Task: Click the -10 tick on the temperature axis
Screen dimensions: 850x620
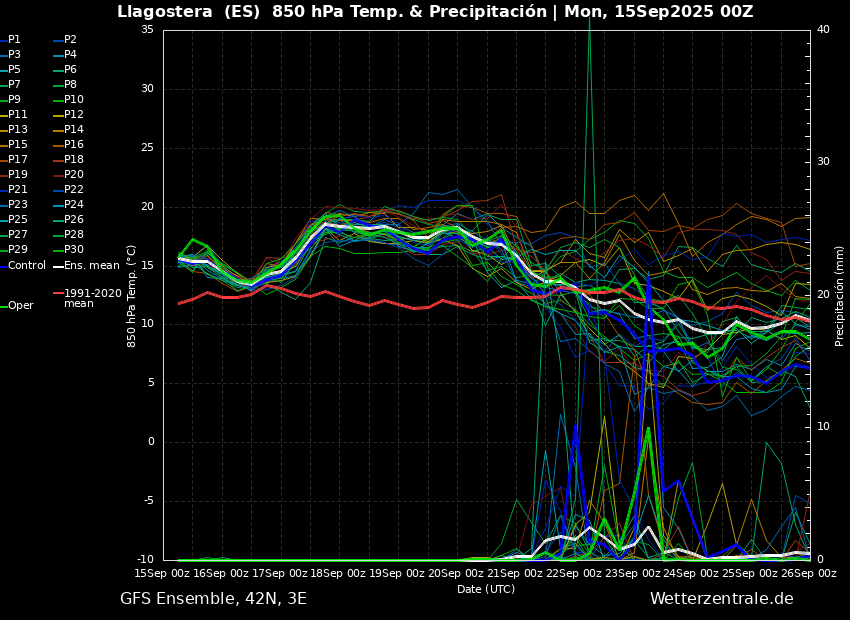Action: pyautogui.click(x=145, y=559)
